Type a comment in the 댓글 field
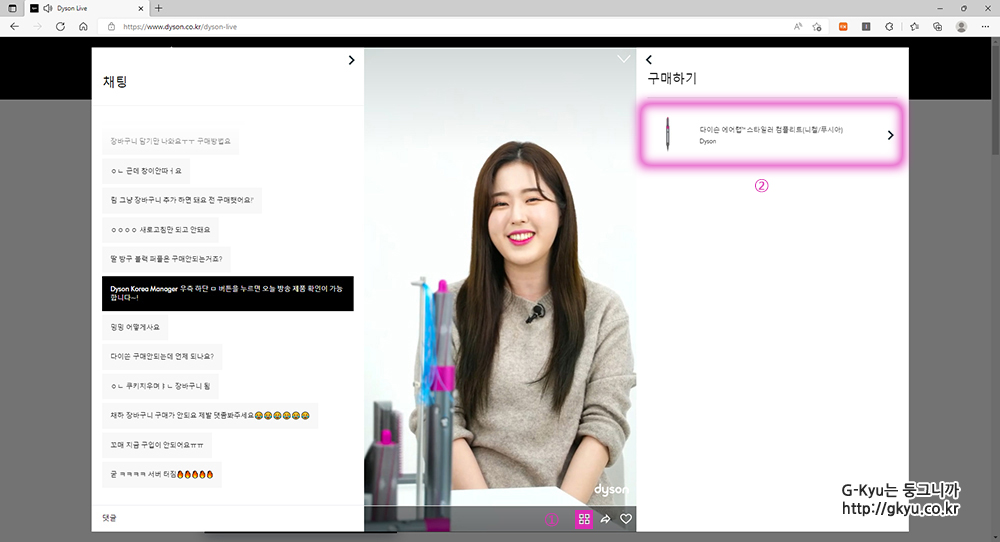 coord(228,518)
